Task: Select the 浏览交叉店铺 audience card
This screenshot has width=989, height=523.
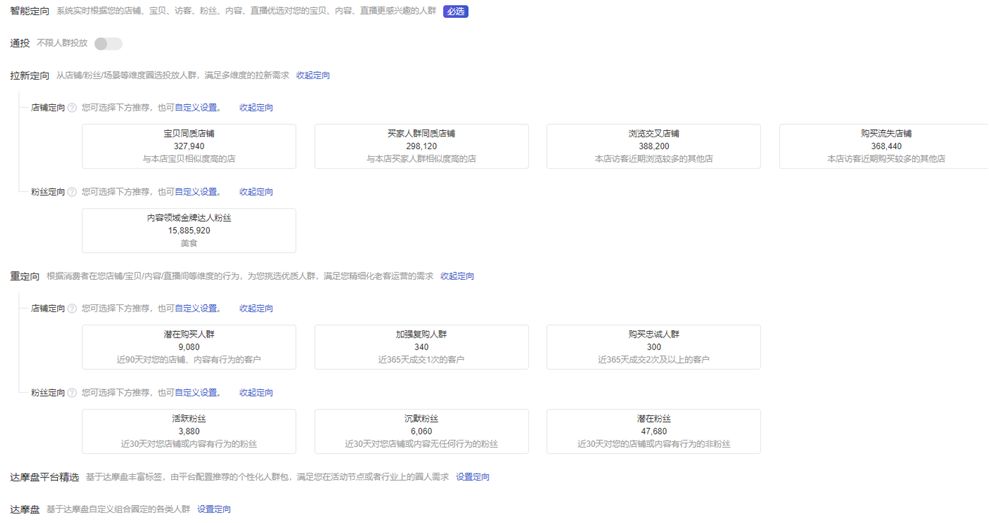Action: click(653, 146)
